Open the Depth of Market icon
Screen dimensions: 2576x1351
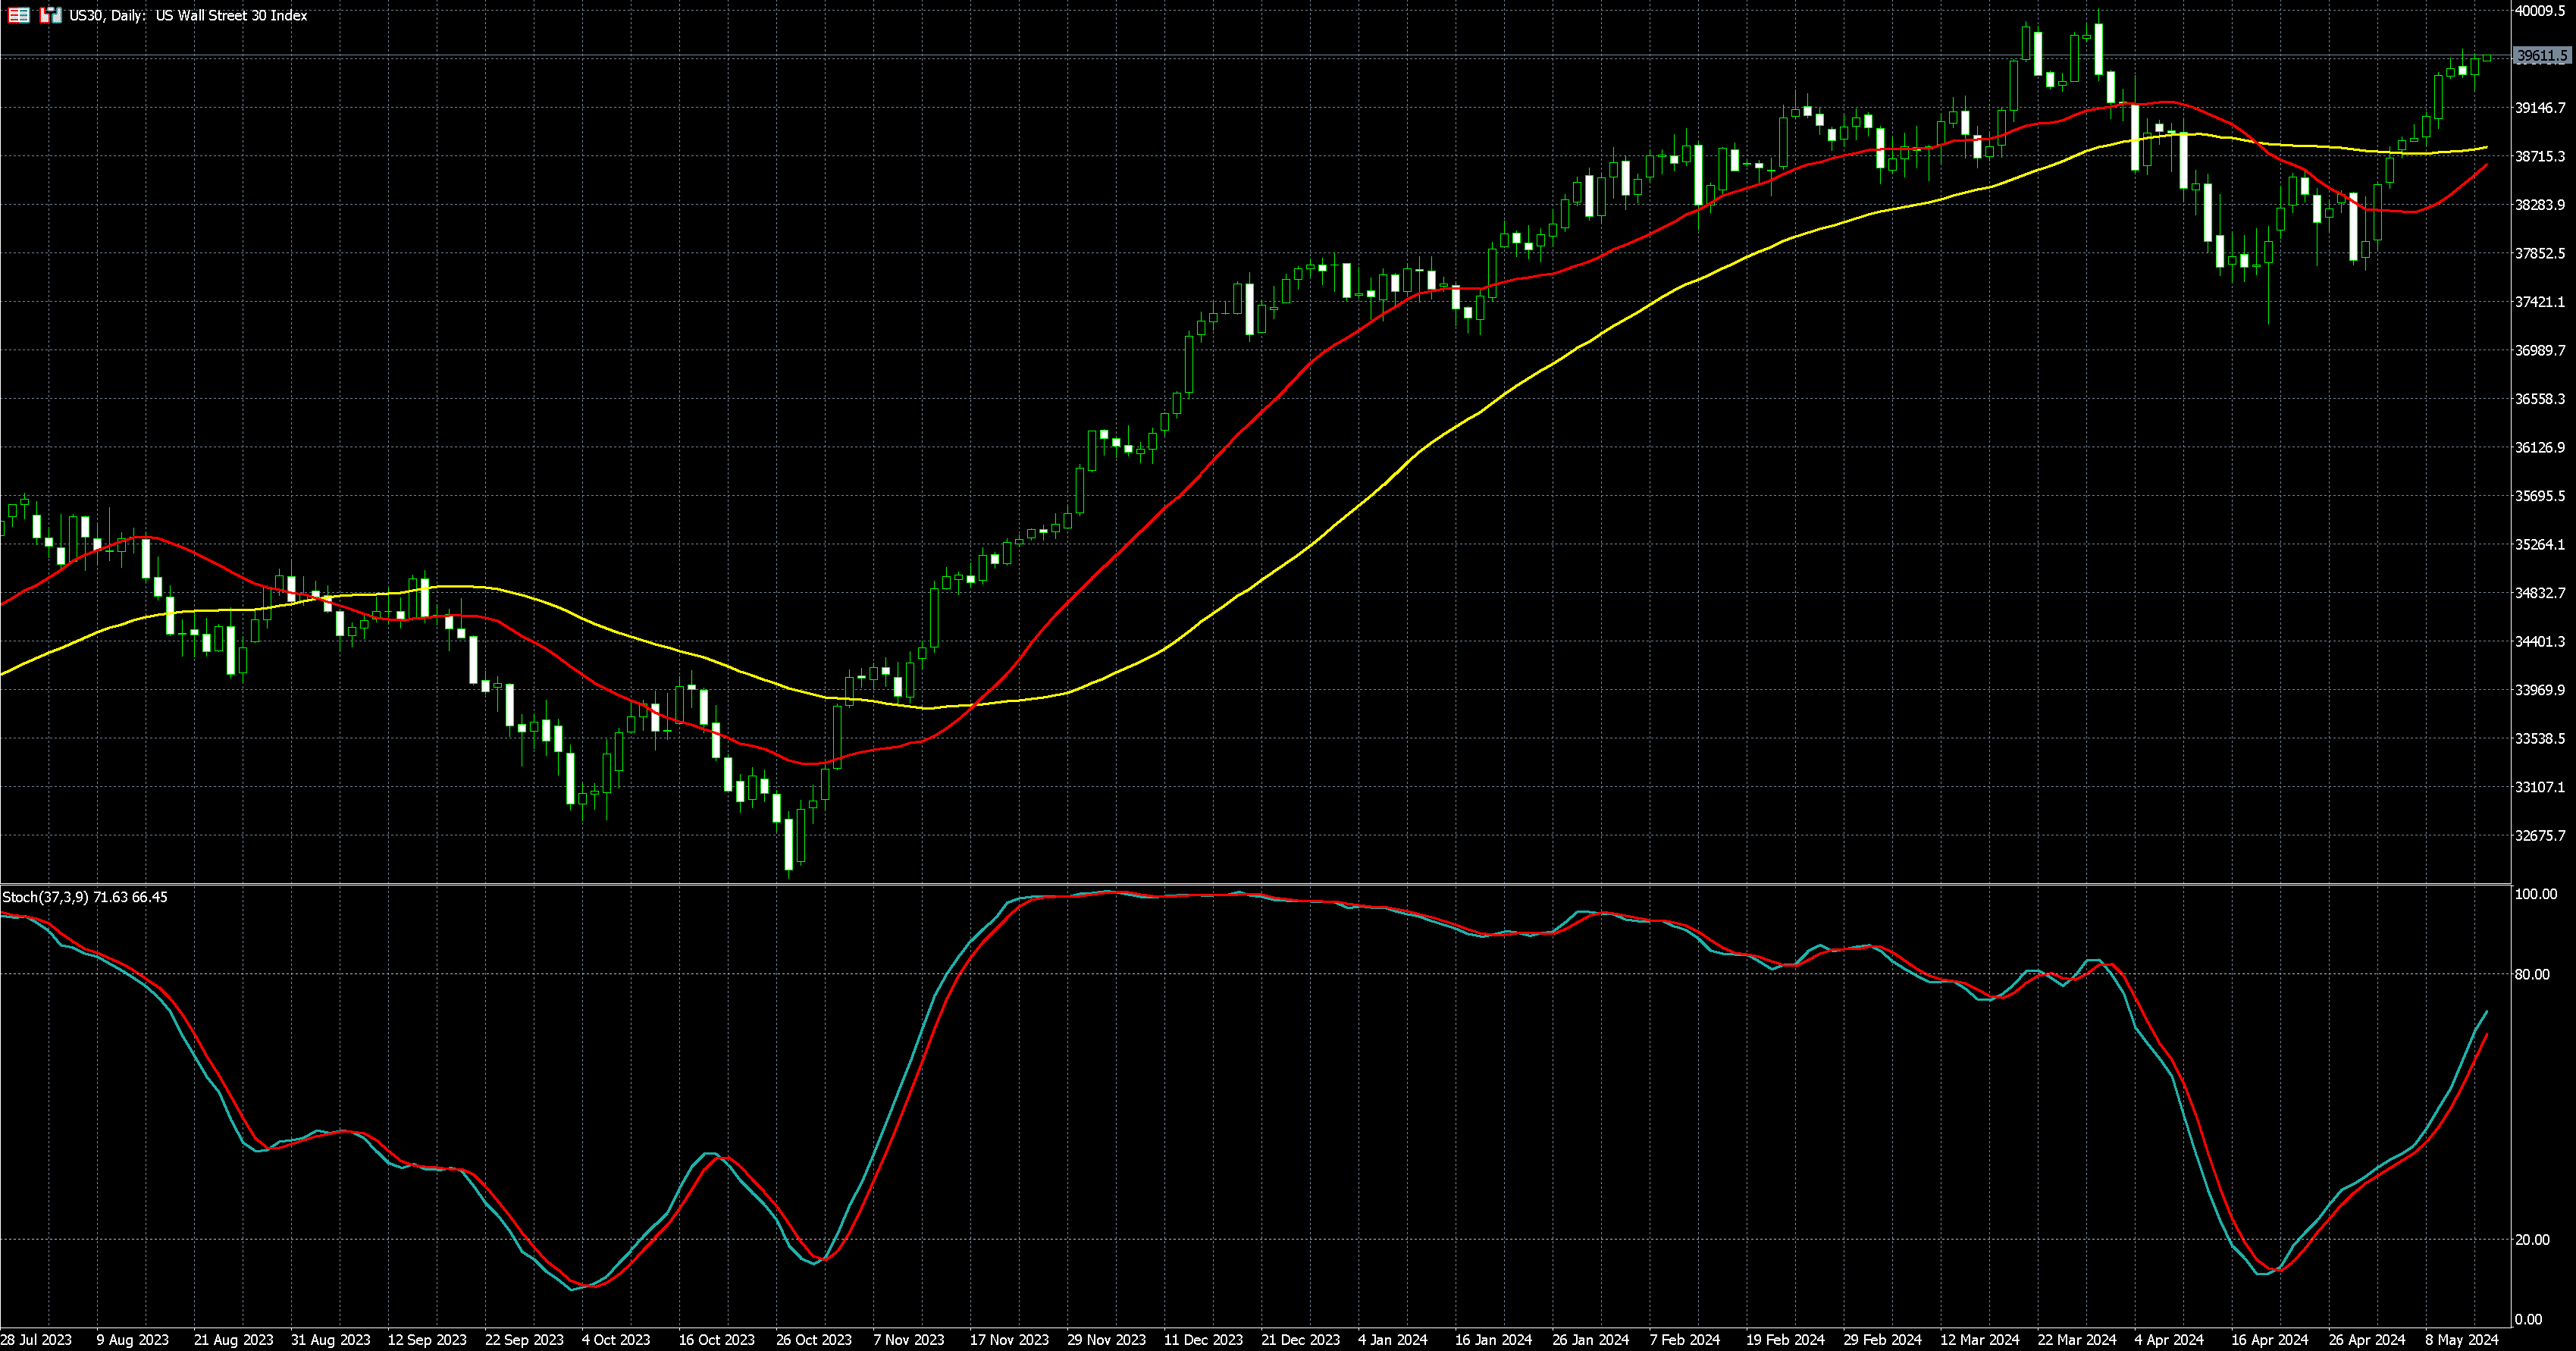pyautogui.click(x=19, y=15)
